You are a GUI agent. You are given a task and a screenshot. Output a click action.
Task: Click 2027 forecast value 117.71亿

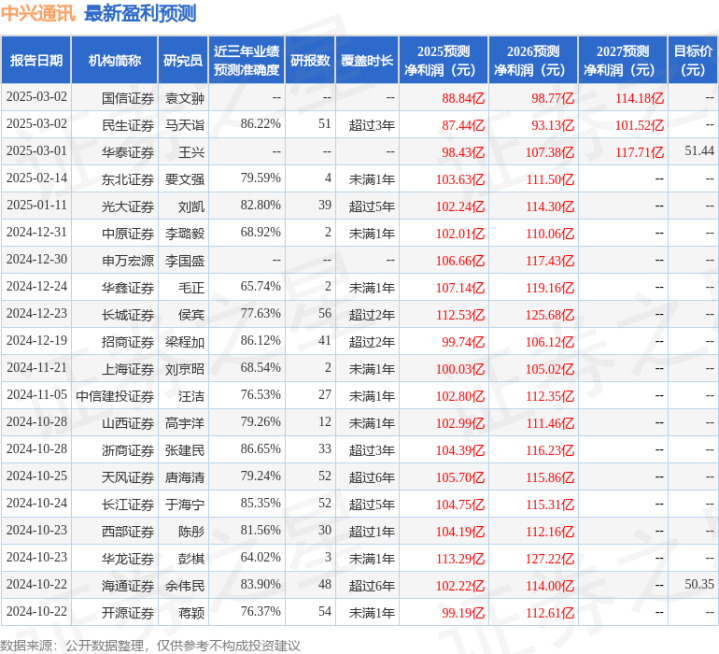pos(639,152)
